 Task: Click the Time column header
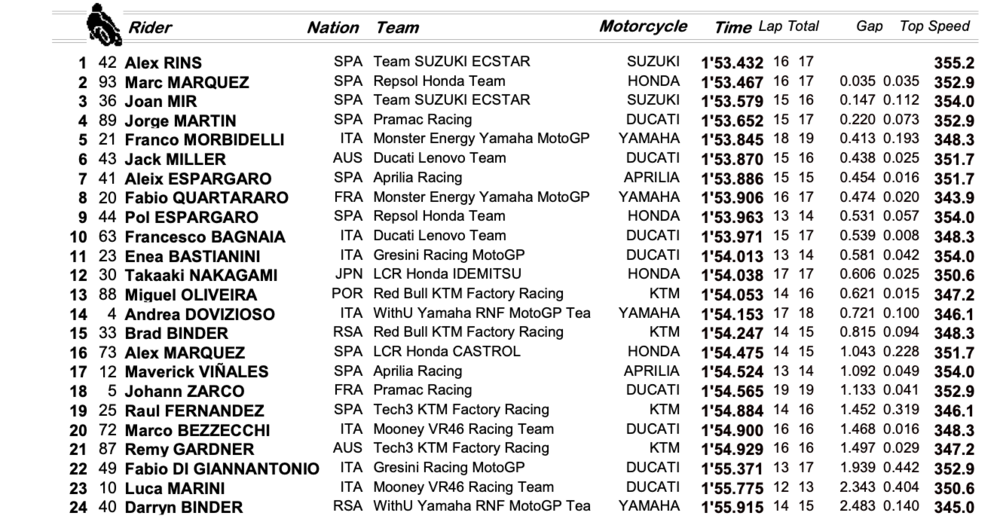pyautogui.click(x=733, y=27)
